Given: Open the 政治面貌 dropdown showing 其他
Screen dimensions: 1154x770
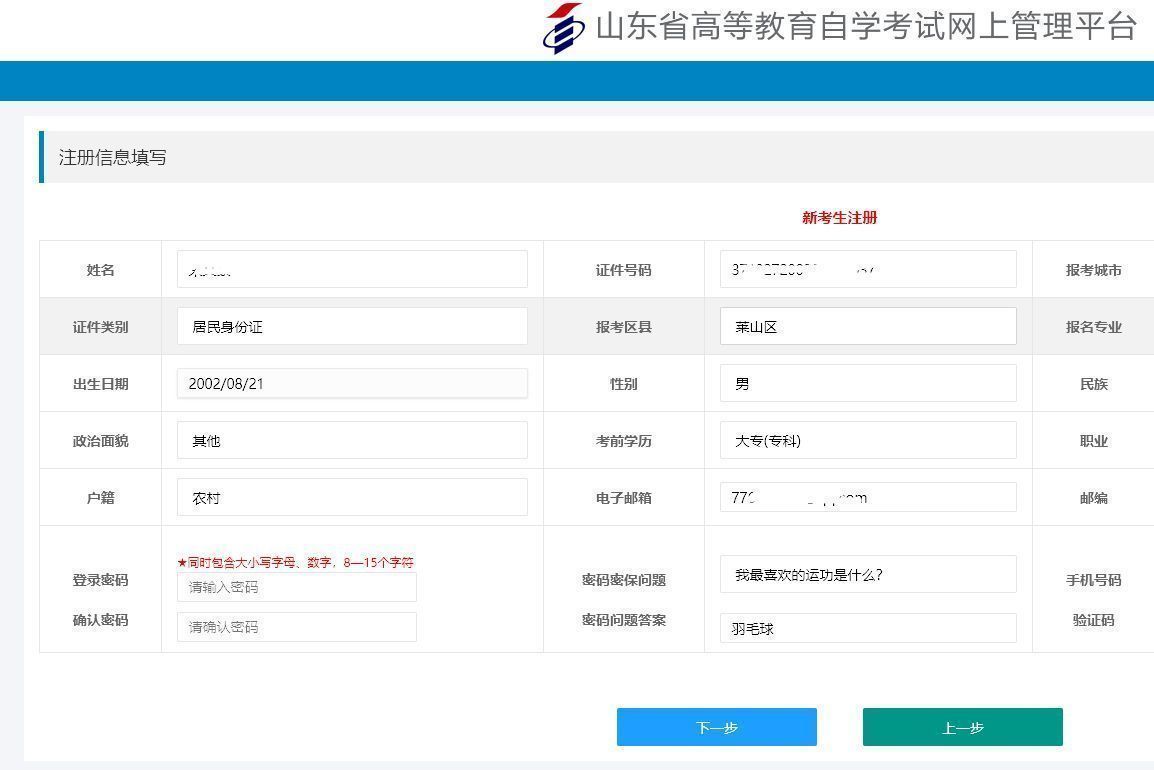Looking at the screenshot, I should pos(351,440).
